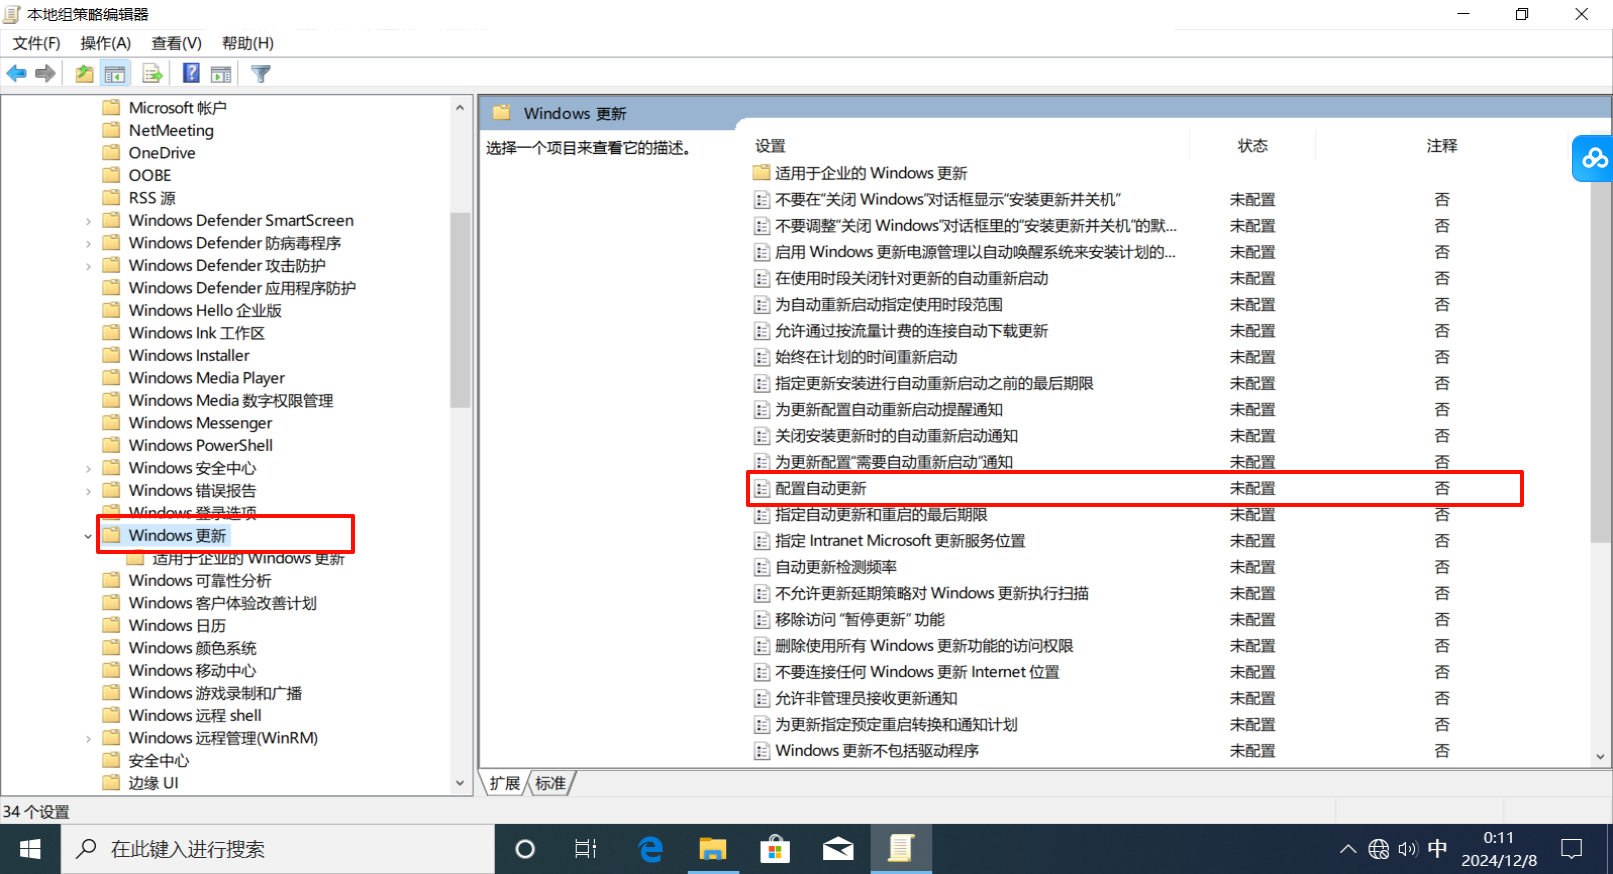This screenshot has width=1613, height=874.
Task: Click the folder icon next to OneDrive
Action: [112, 153]
